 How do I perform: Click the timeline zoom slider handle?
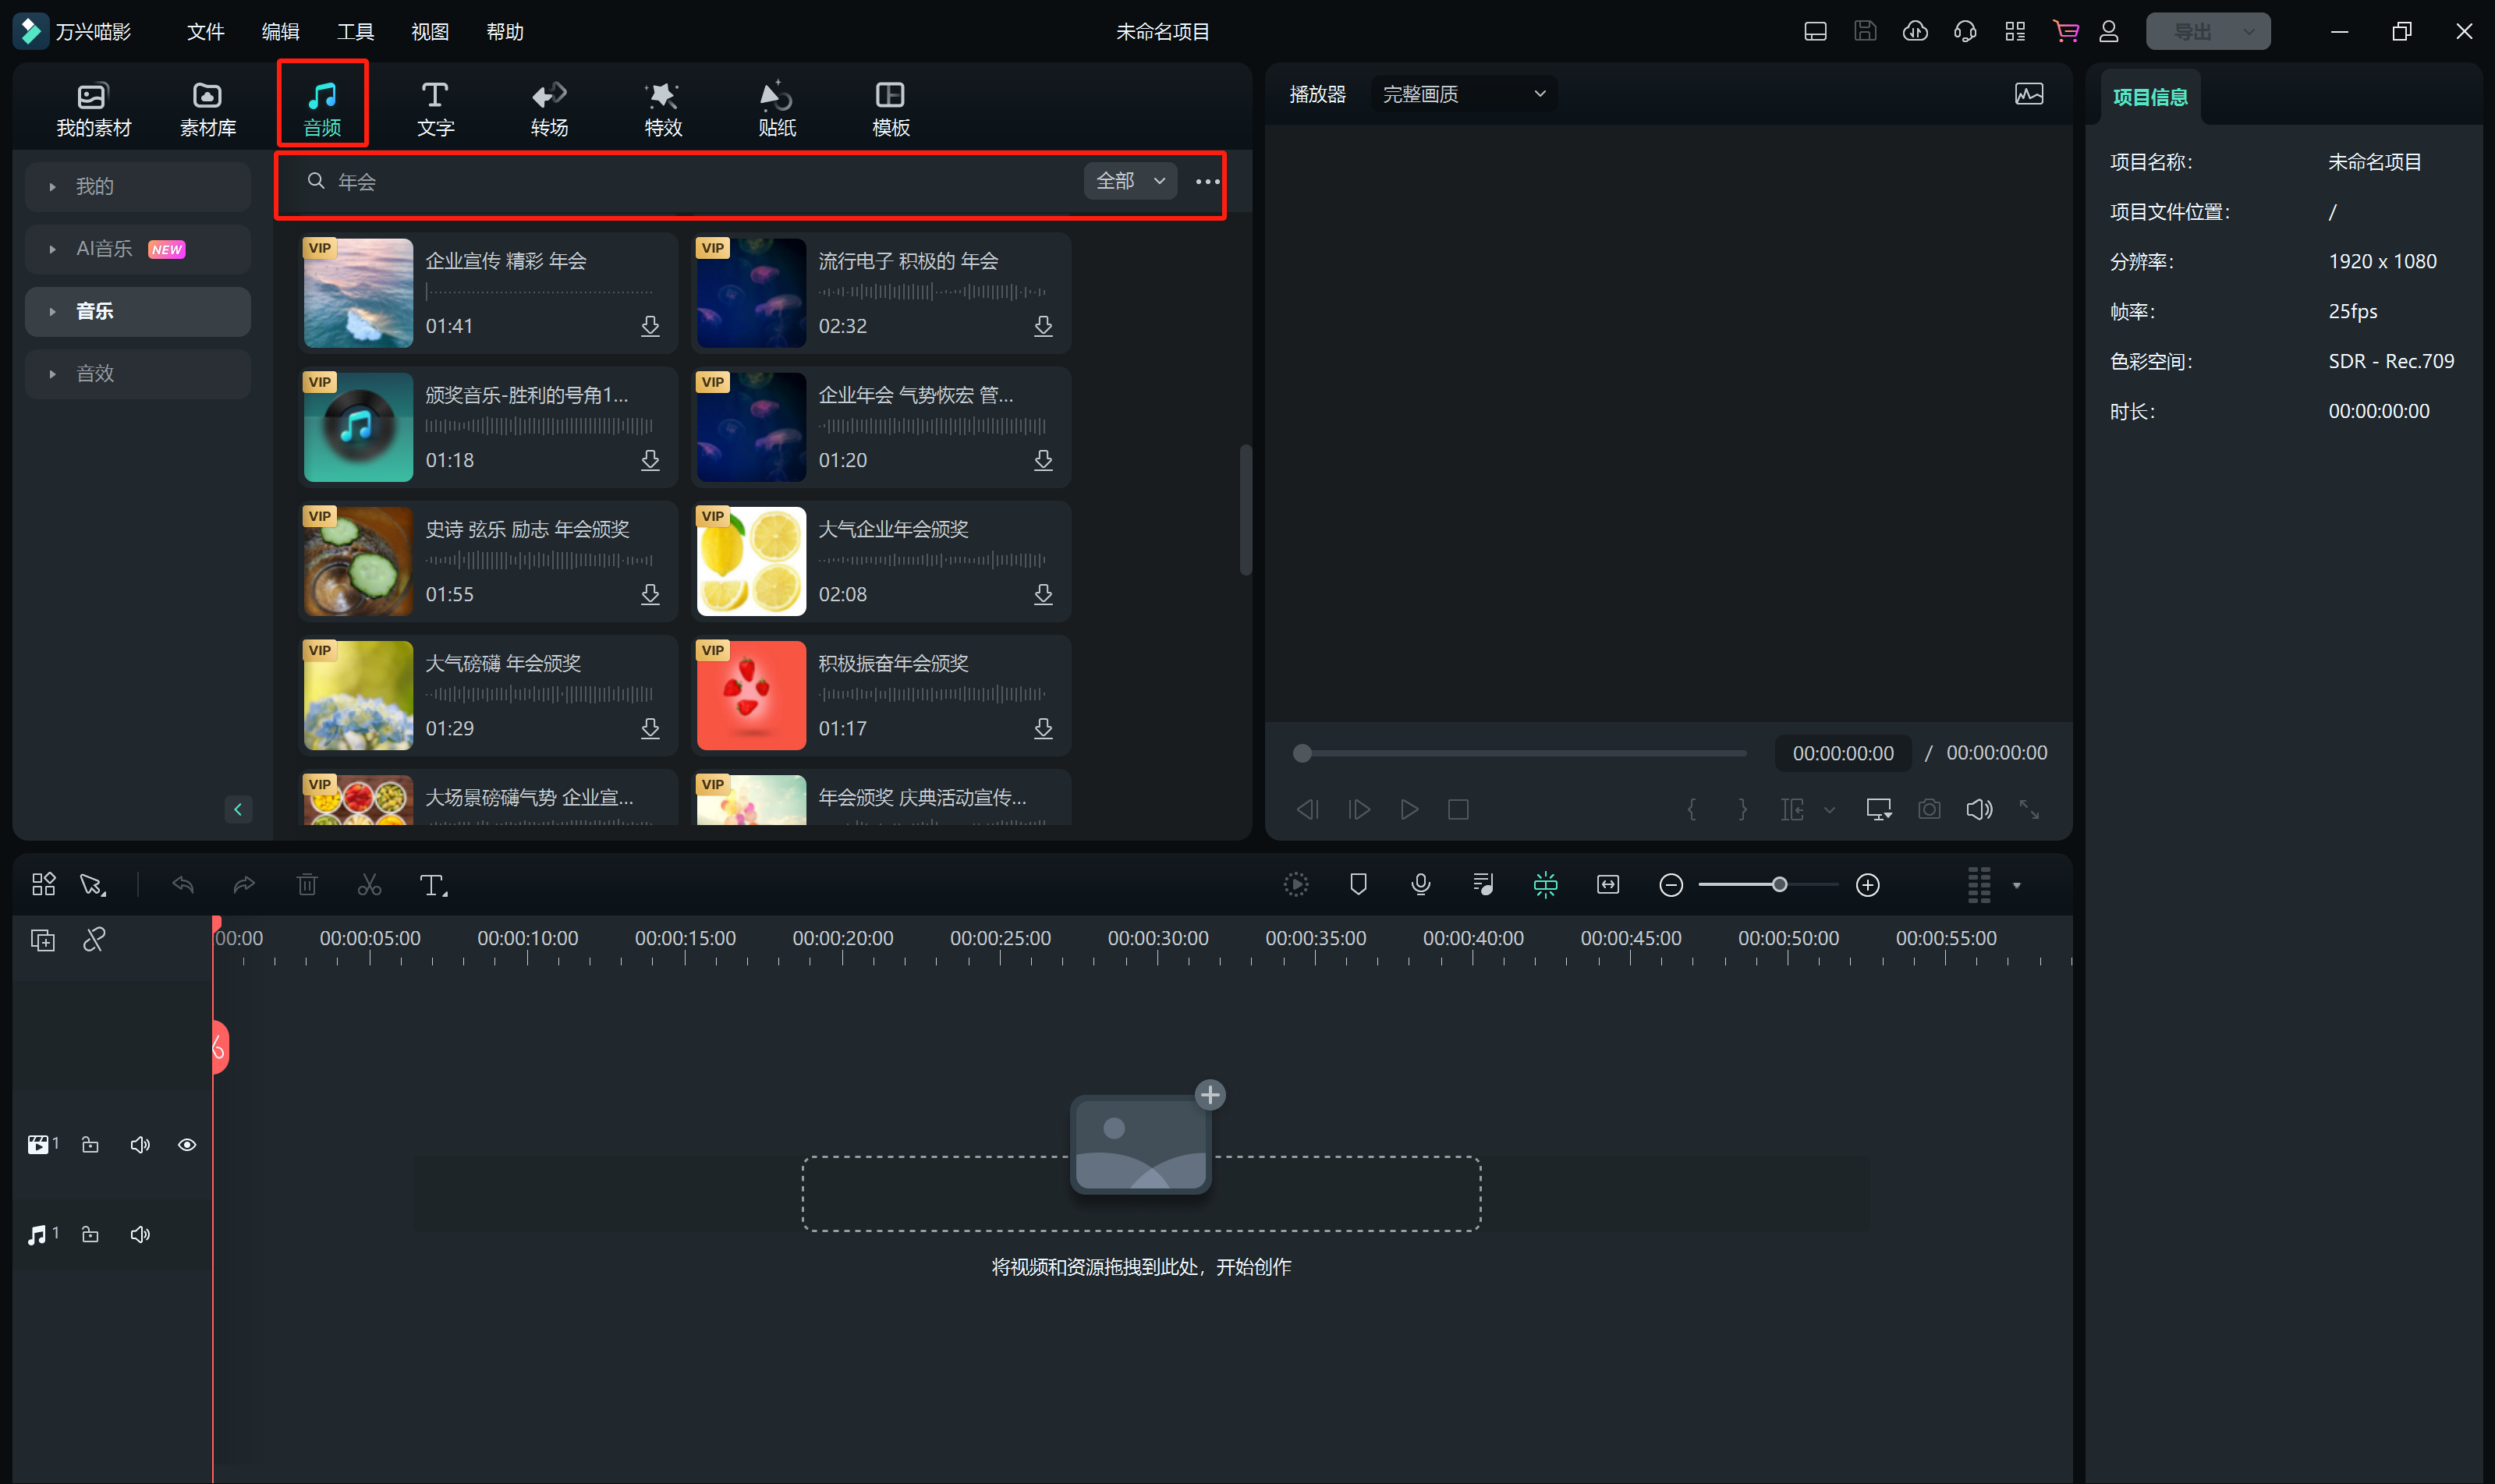1779,885
